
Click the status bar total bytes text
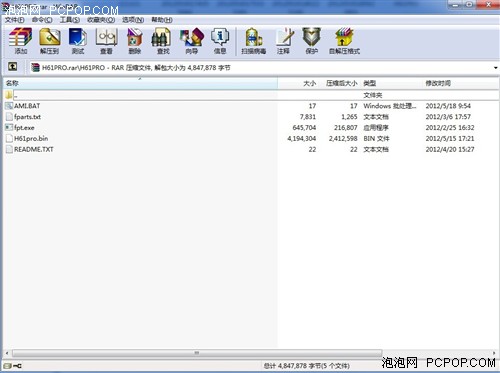(x=307, y=366)
